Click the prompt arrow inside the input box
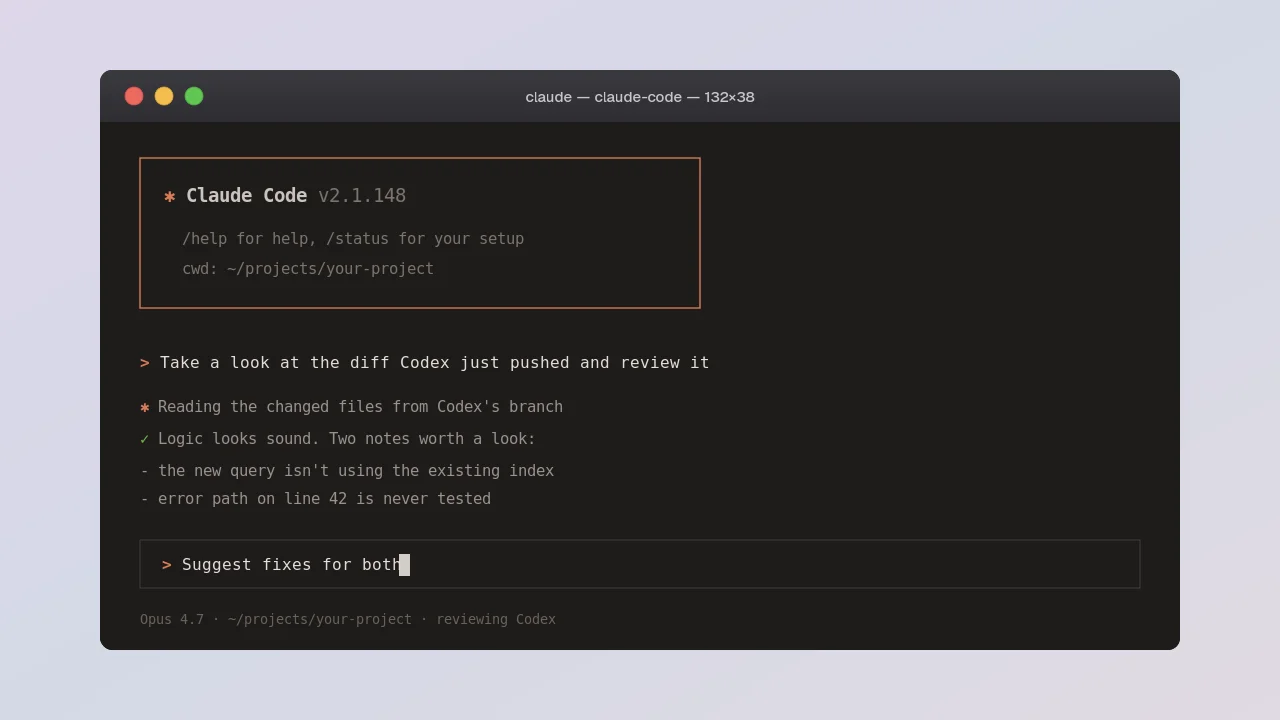This screenshot has width=1280, height=720. [x=167, y=565]
